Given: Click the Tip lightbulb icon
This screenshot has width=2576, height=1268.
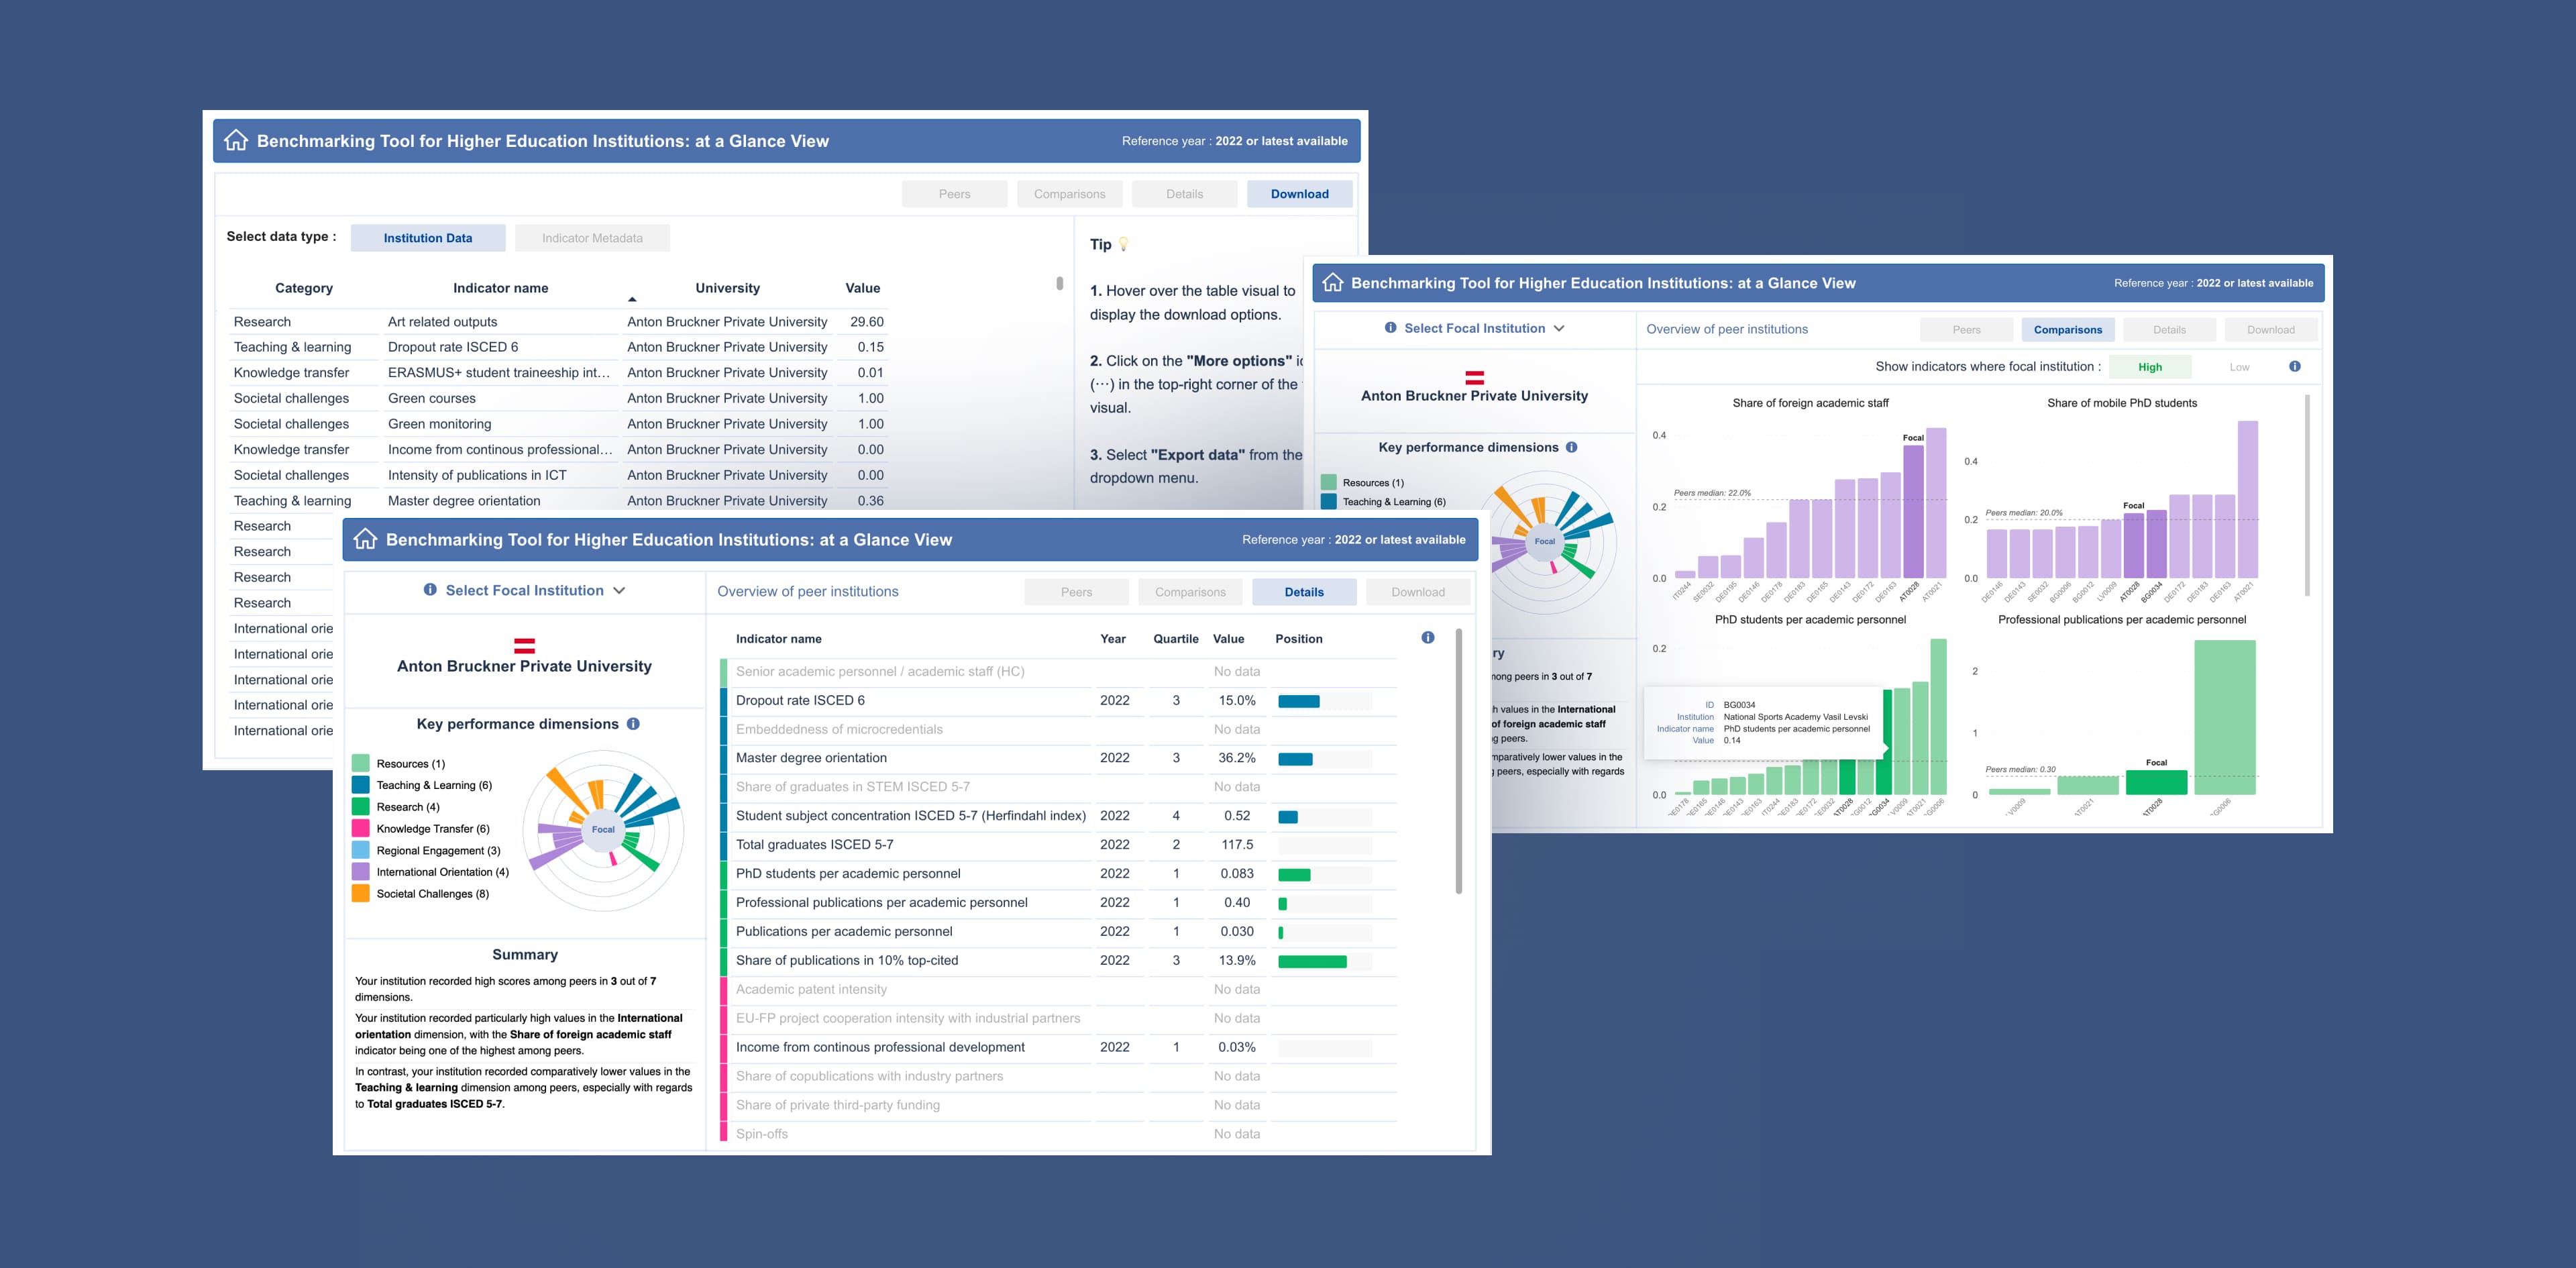Looking at the screenshot, I should click(x=1123, y=244).
